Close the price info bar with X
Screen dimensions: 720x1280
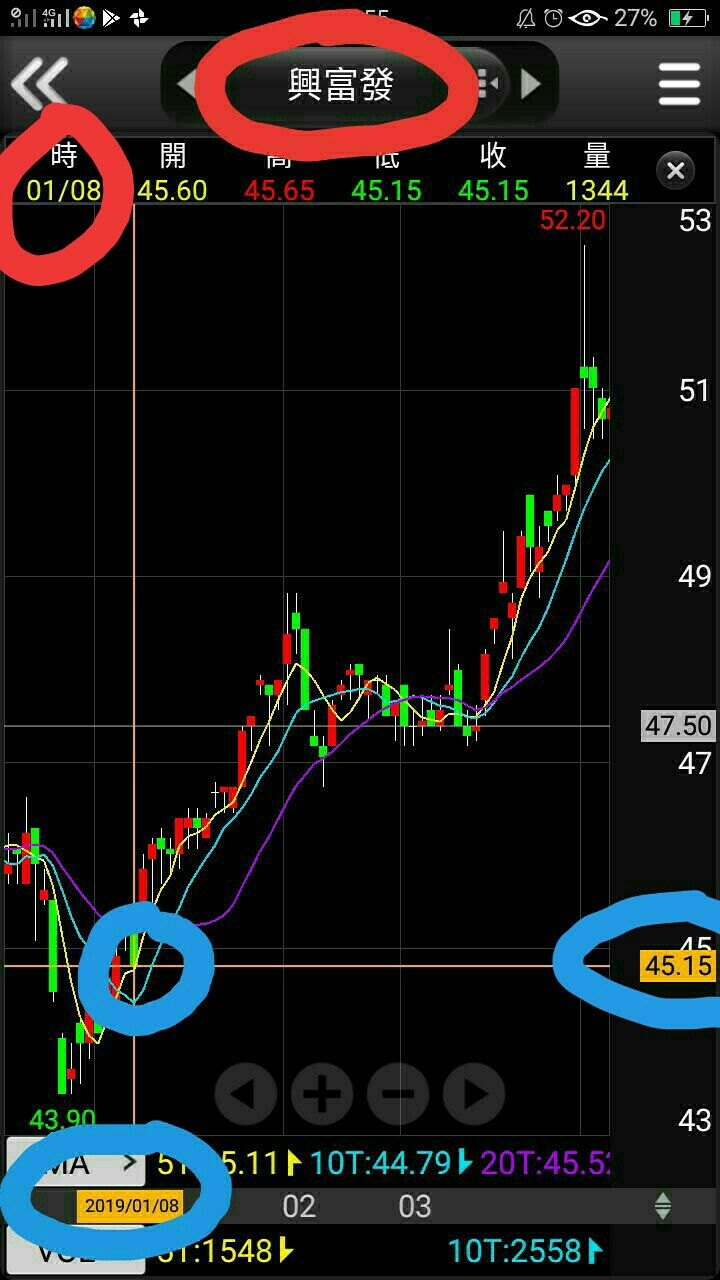pos(676,171)
